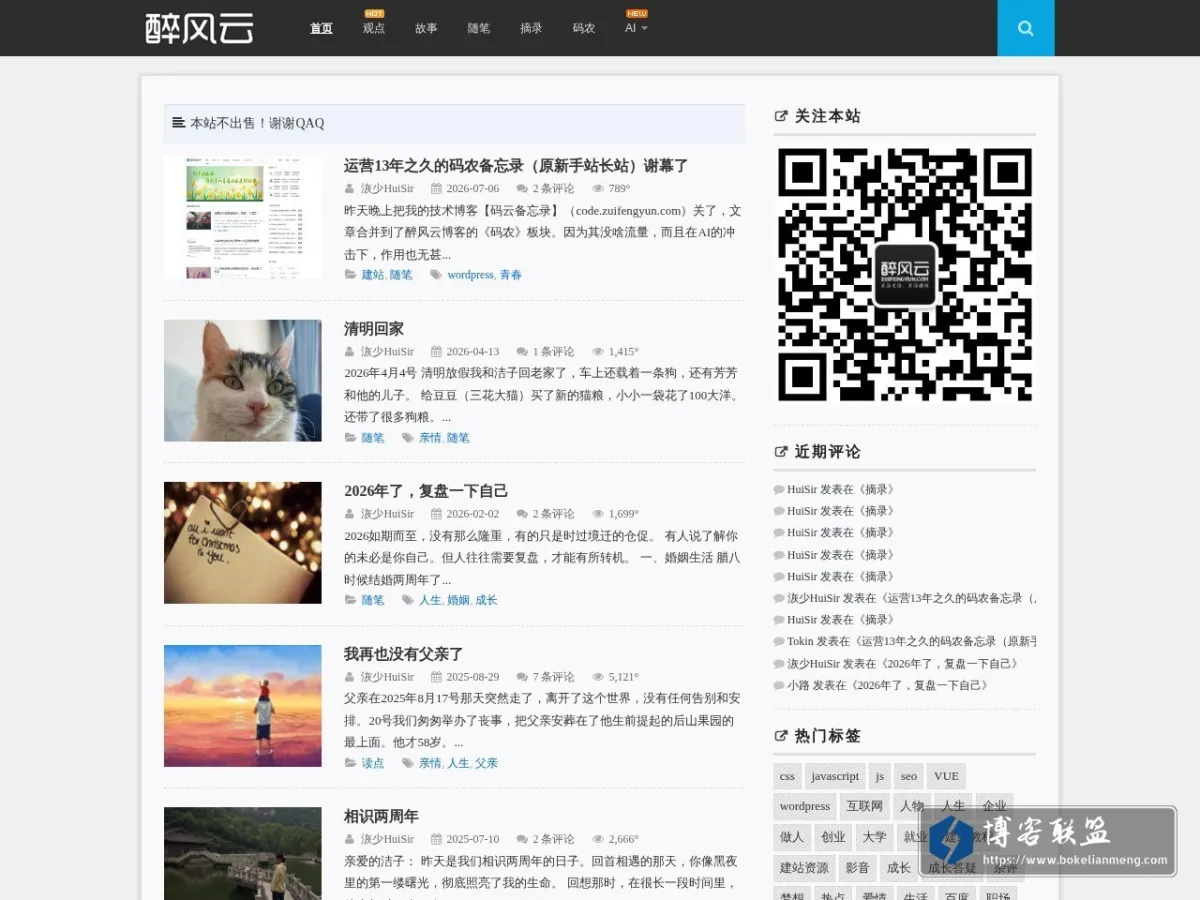Select the css tag
Viewport: 1200px width, 900px height.
(x=788, y=776)
